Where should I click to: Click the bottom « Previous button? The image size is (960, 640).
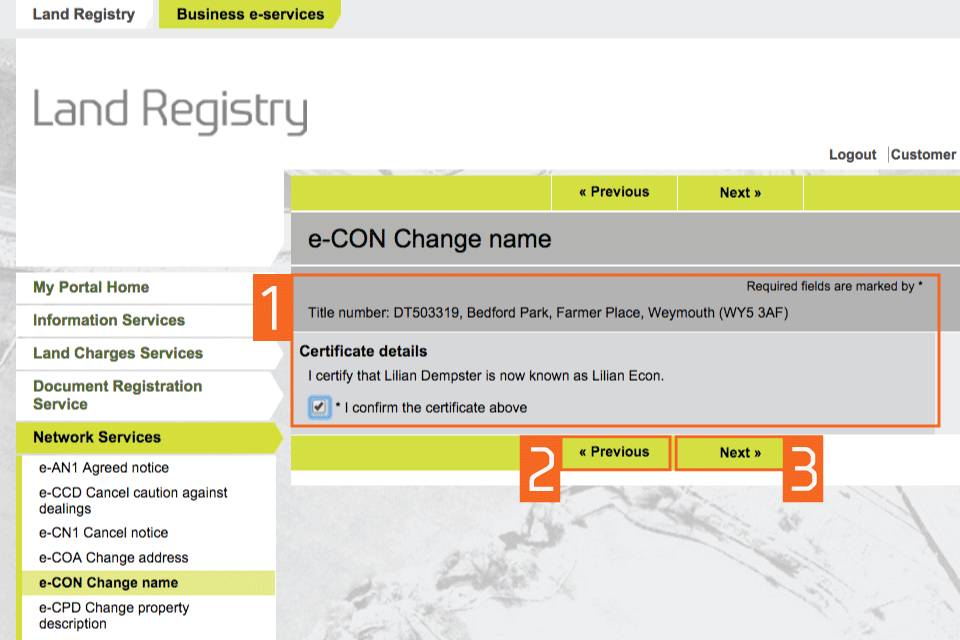click(x=614, y=453)
